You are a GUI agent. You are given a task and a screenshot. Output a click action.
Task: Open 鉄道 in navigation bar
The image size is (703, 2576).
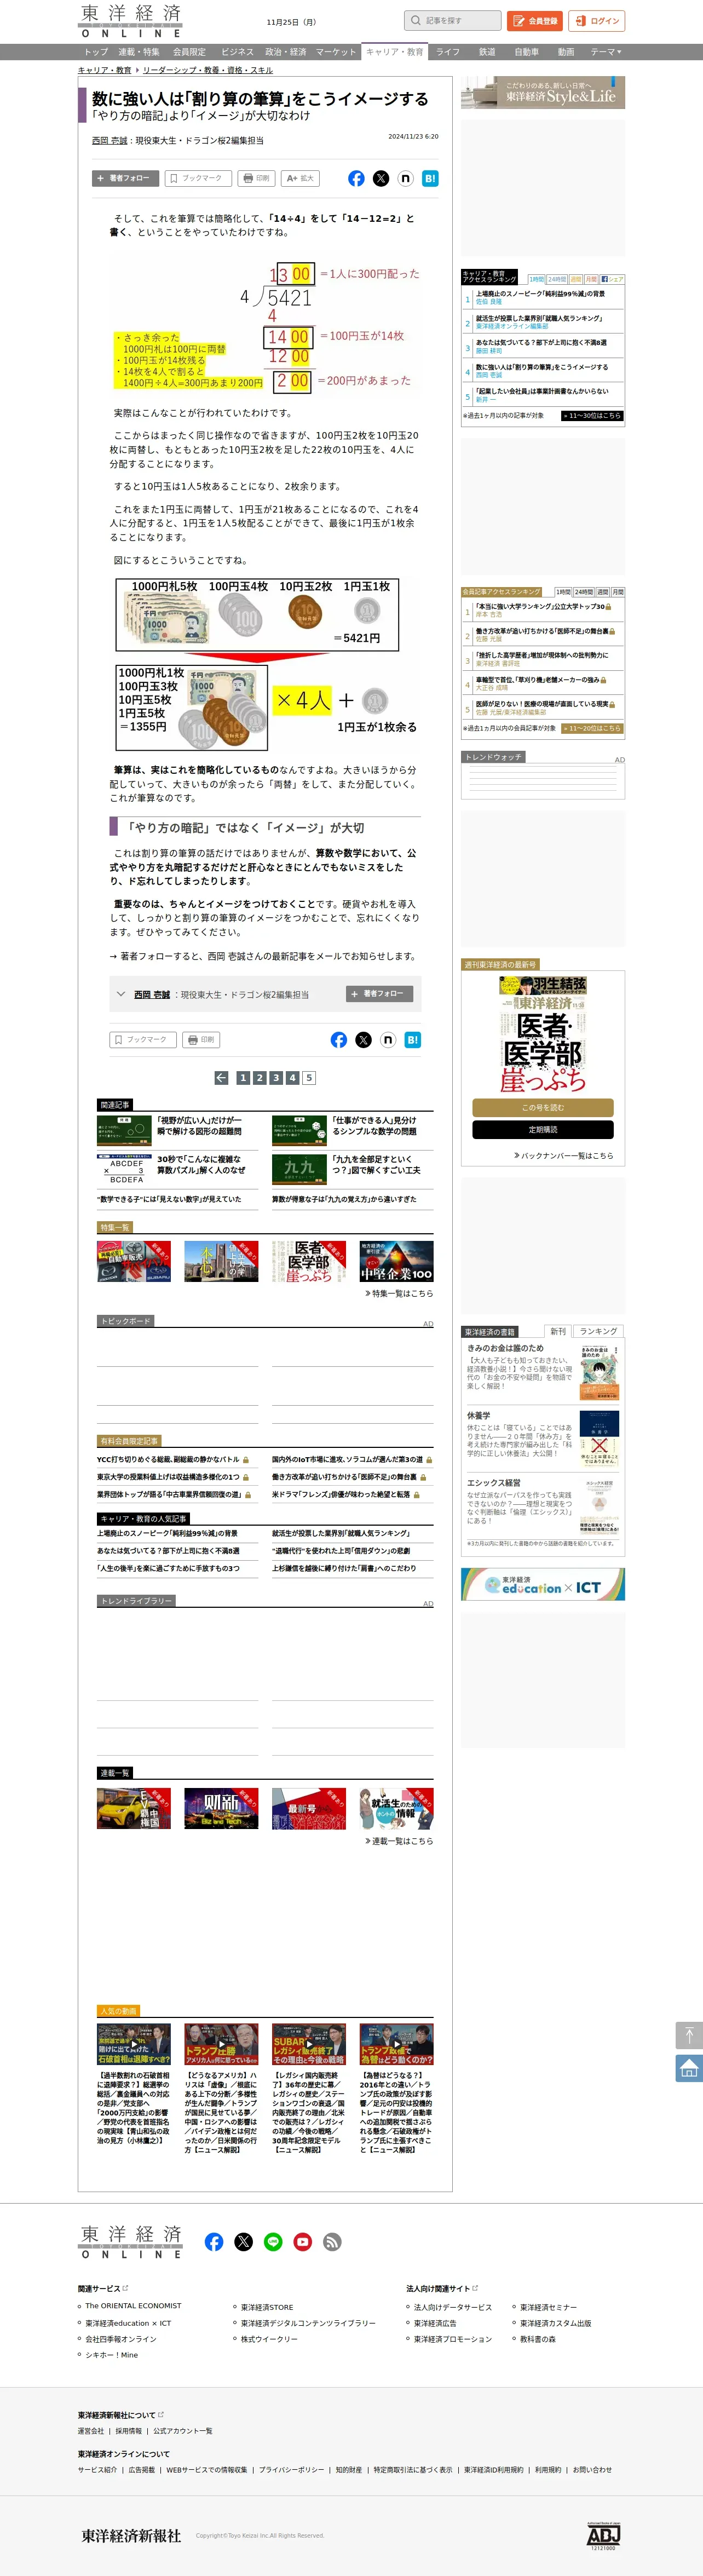click(487, 52)
